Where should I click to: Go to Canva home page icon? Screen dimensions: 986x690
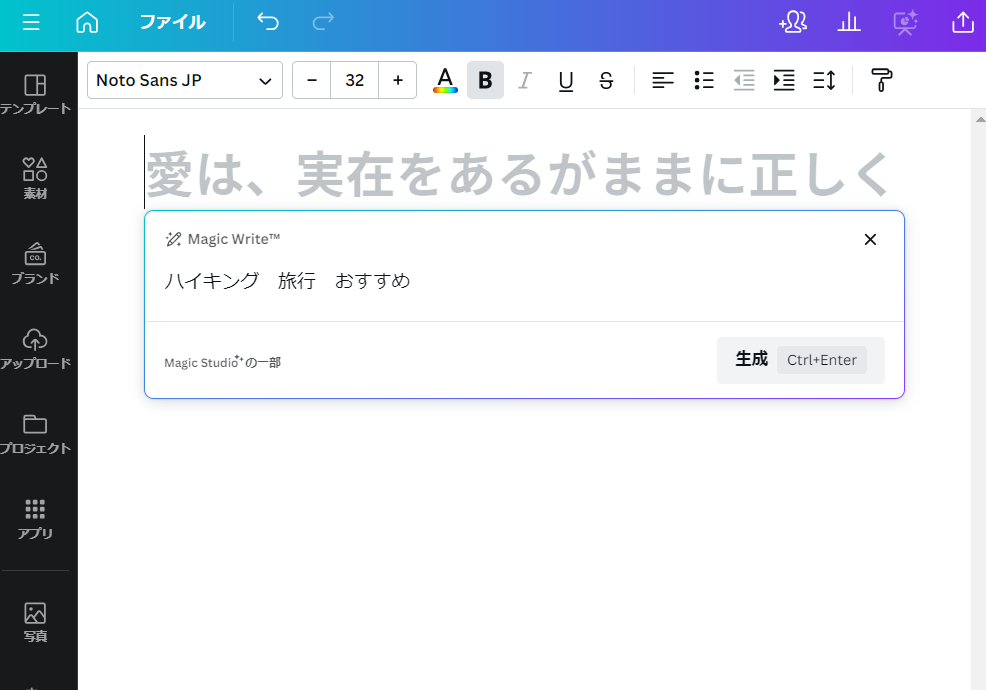click(87, 23)
